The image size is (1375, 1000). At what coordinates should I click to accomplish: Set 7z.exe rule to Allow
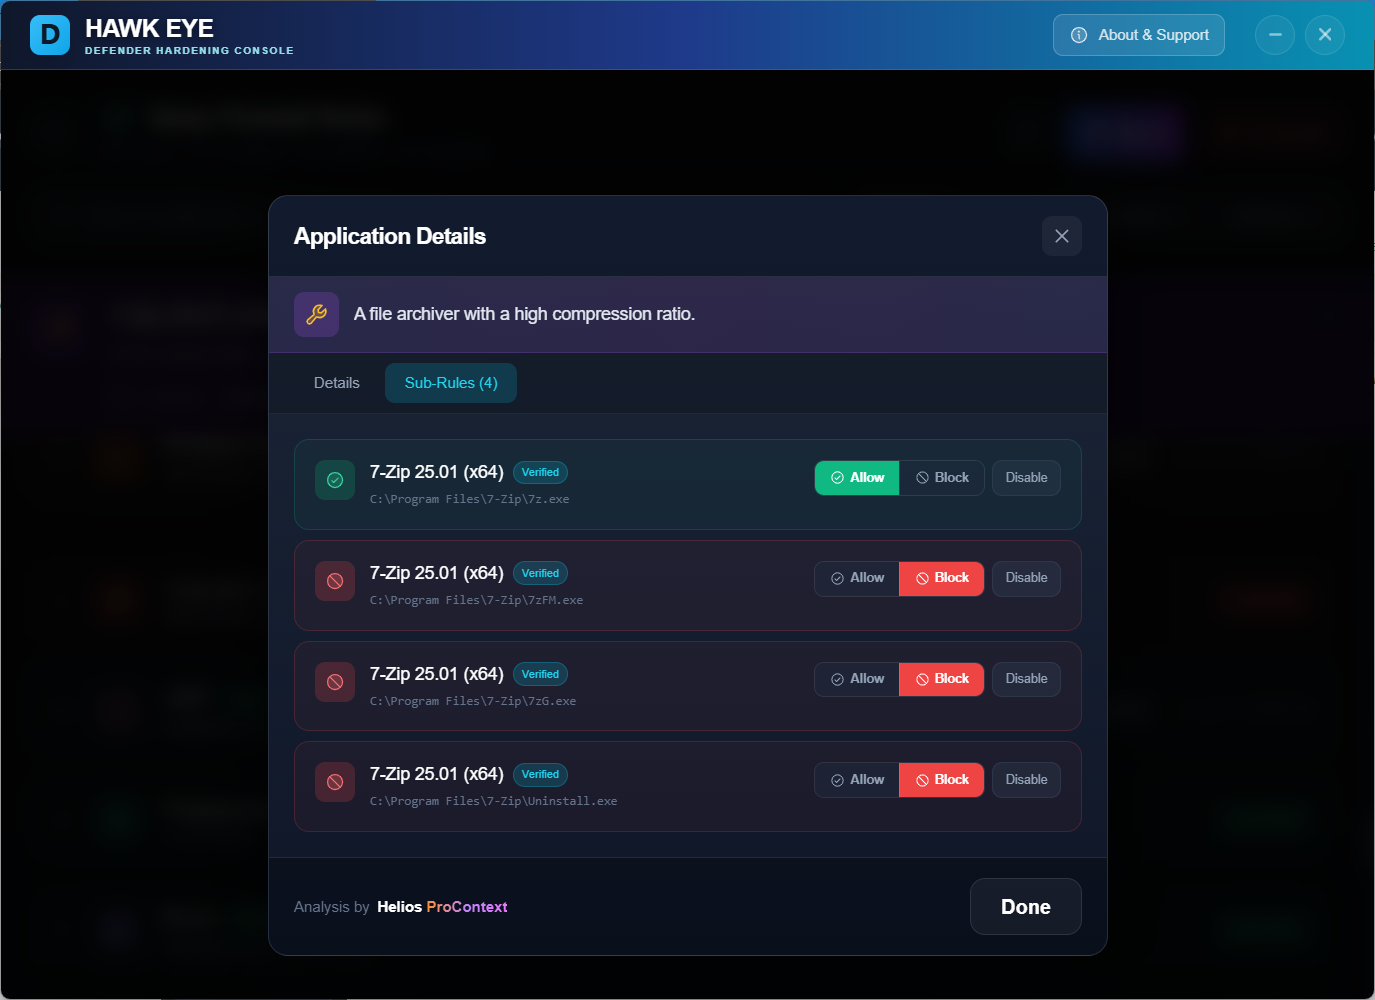857,478
